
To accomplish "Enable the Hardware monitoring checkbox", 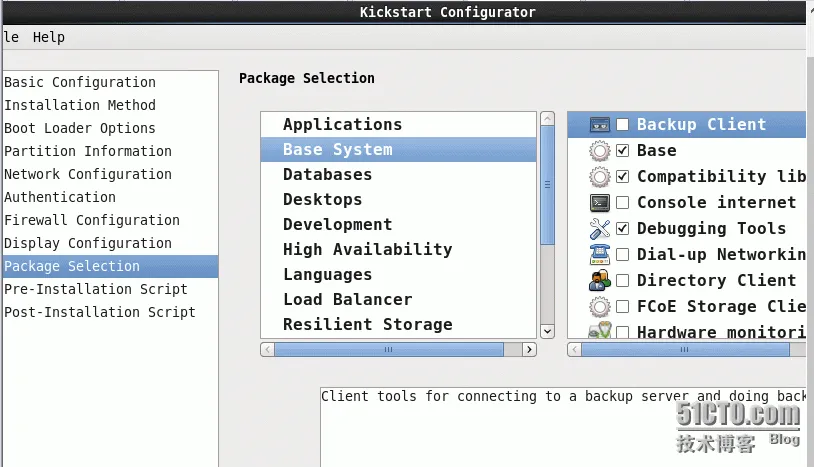I will pos(622,332).
